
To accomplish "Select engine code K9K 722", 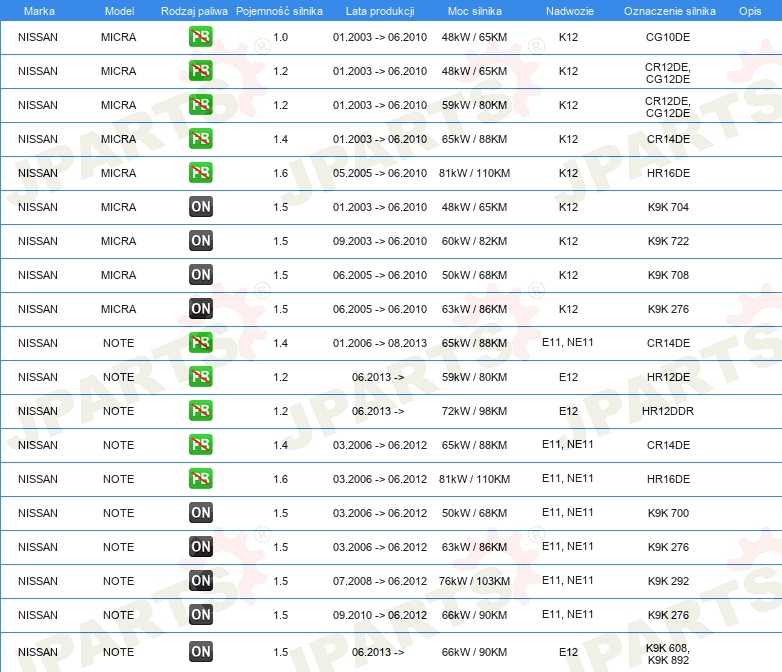I will coord(668,241).
